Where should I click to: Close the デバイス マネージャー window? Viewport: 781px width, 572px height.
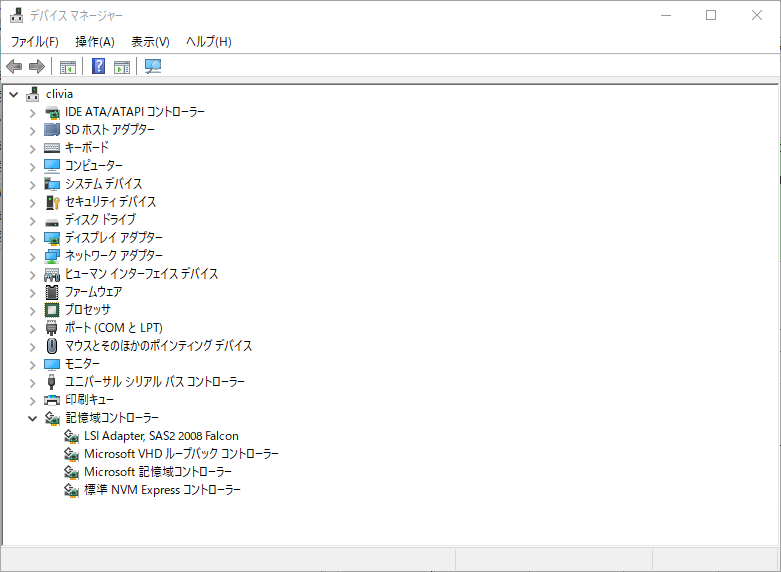[757, 15]
